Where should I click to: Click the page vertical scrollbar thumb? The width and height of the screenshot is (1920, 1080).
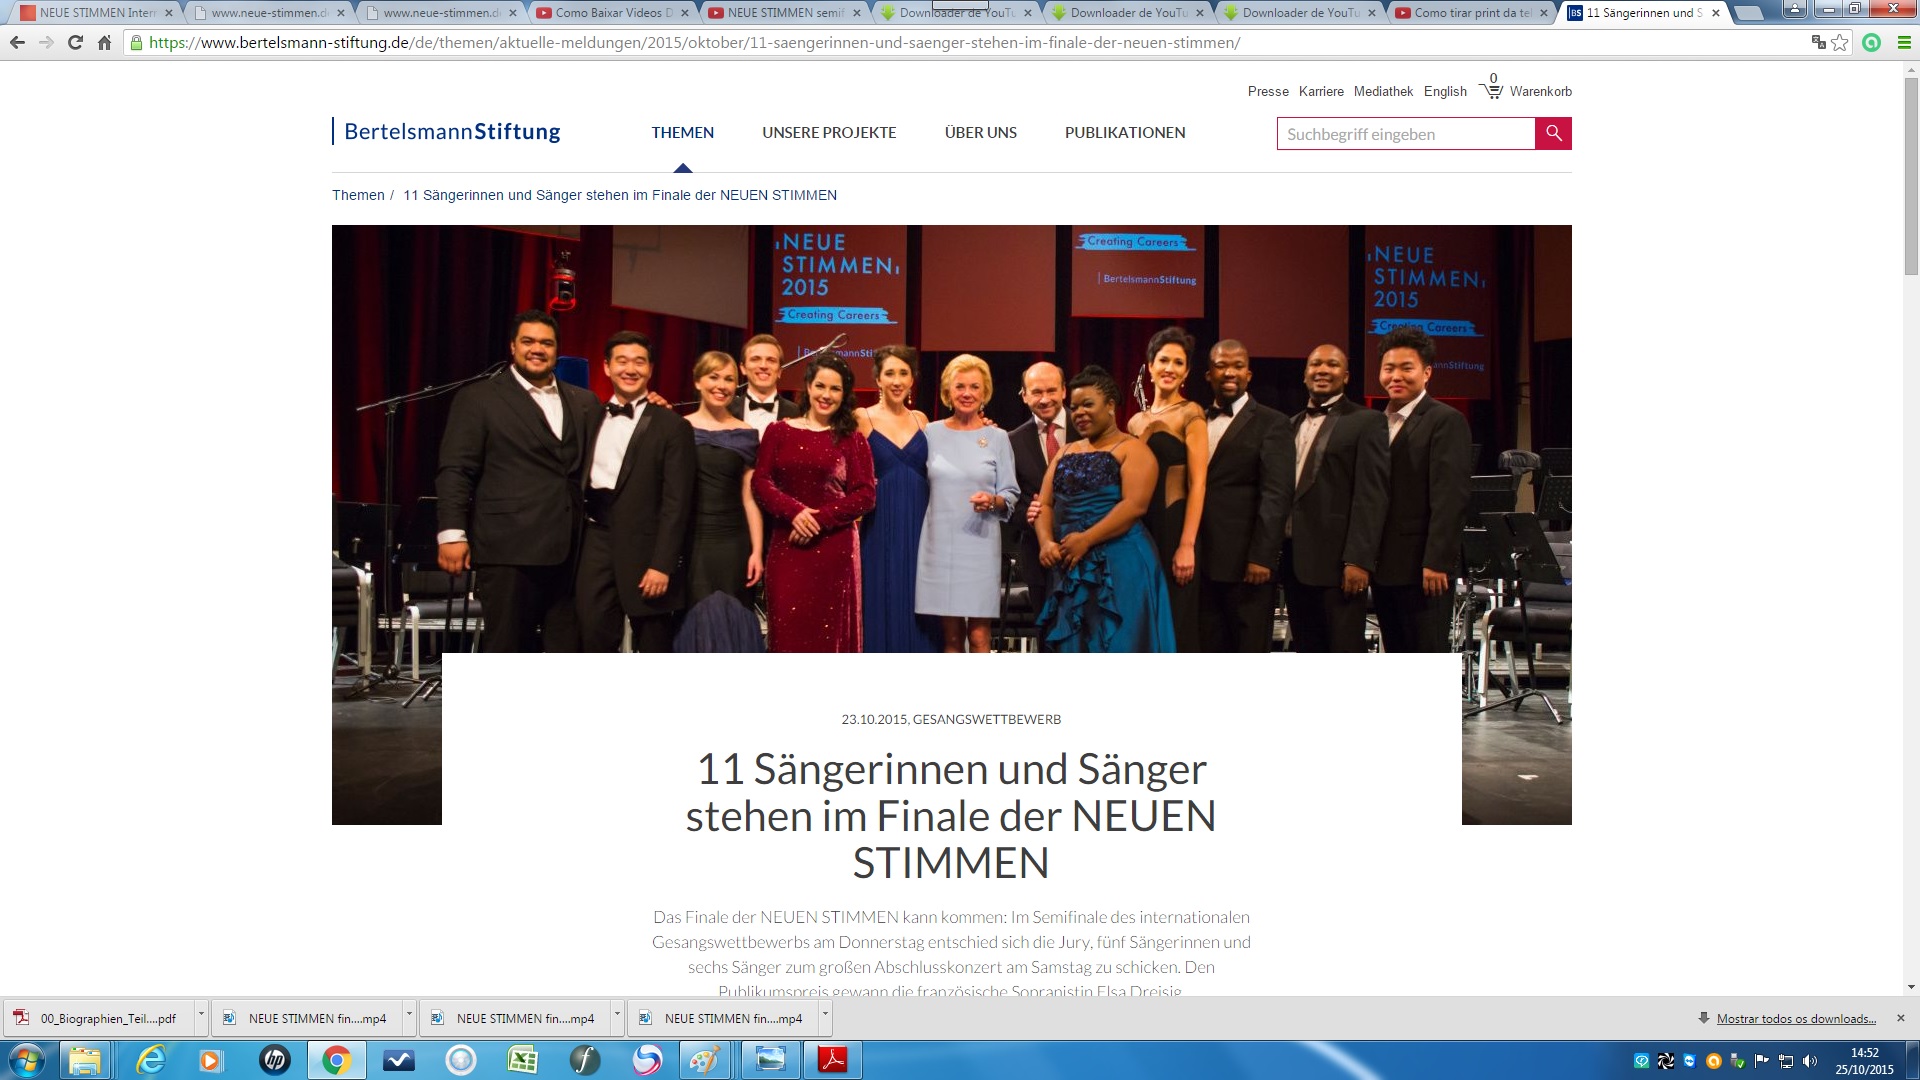click(1911, 175)
